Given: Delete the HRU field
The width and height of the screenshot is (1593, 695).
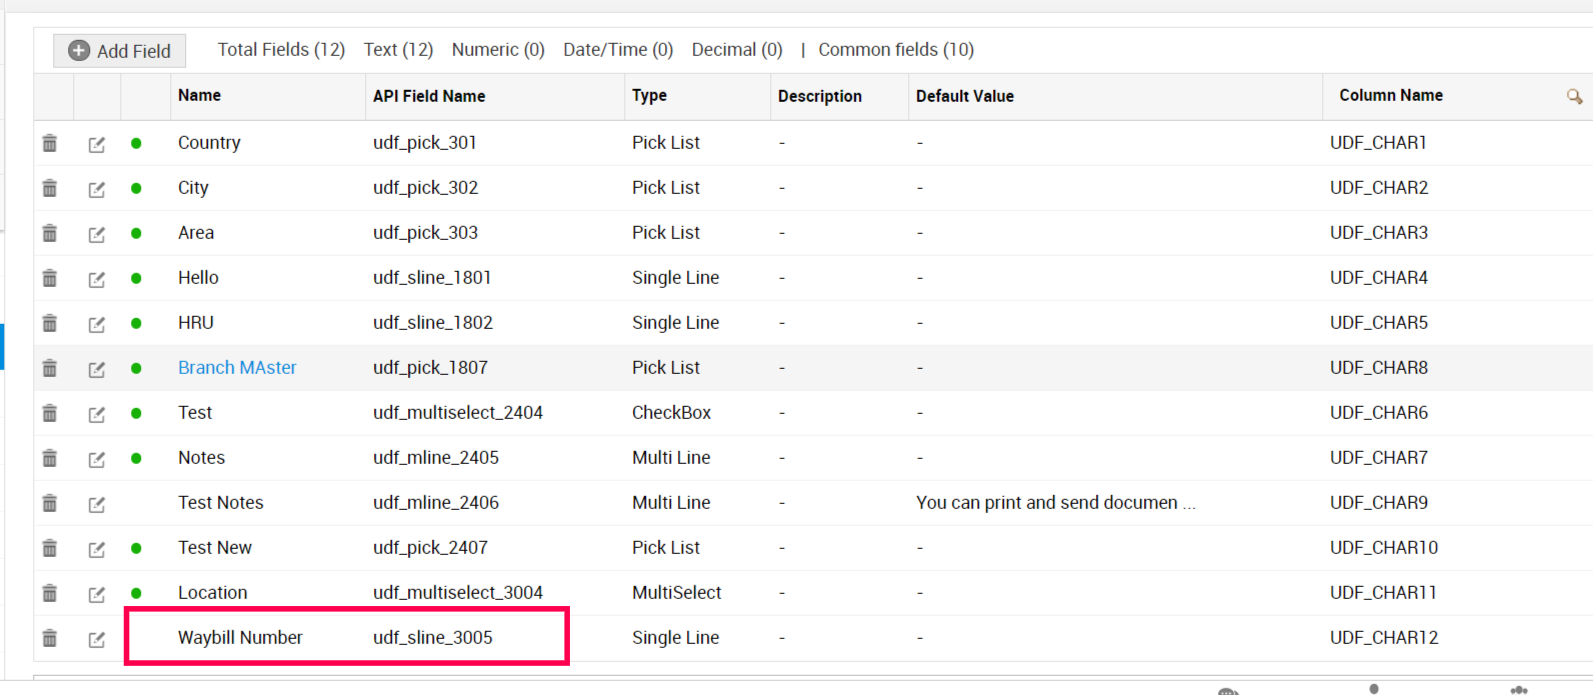Looking at the screenshot, I should (50, 323).
